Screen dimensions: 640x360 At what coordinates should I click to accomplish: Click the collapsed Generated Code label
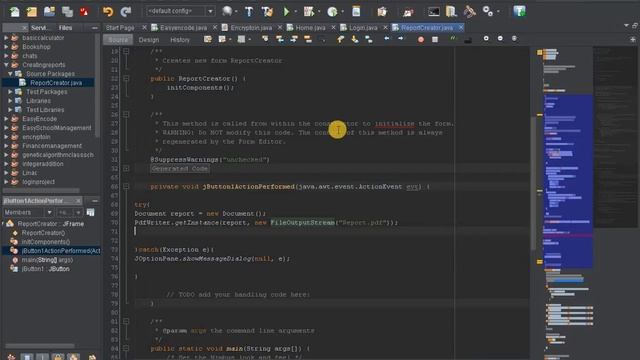click(180, 169)
